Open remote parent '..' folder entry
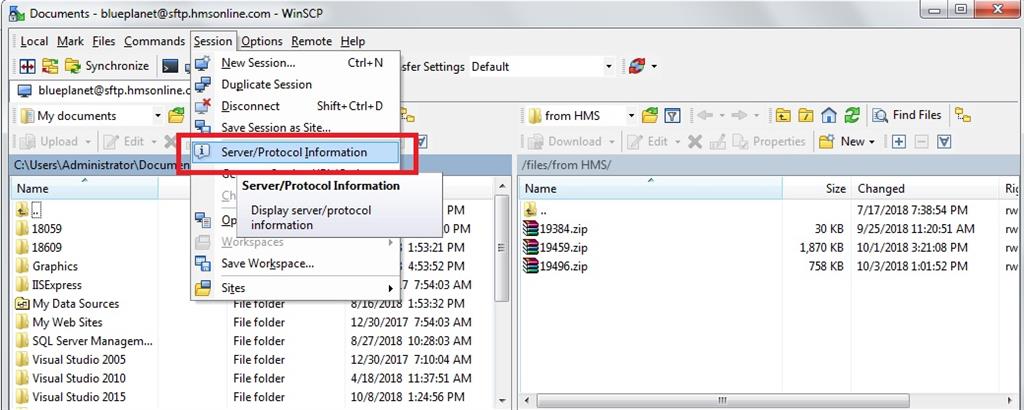Image resolution: width=1024 pixels, height=410 pixels. (x=537, y=210)
